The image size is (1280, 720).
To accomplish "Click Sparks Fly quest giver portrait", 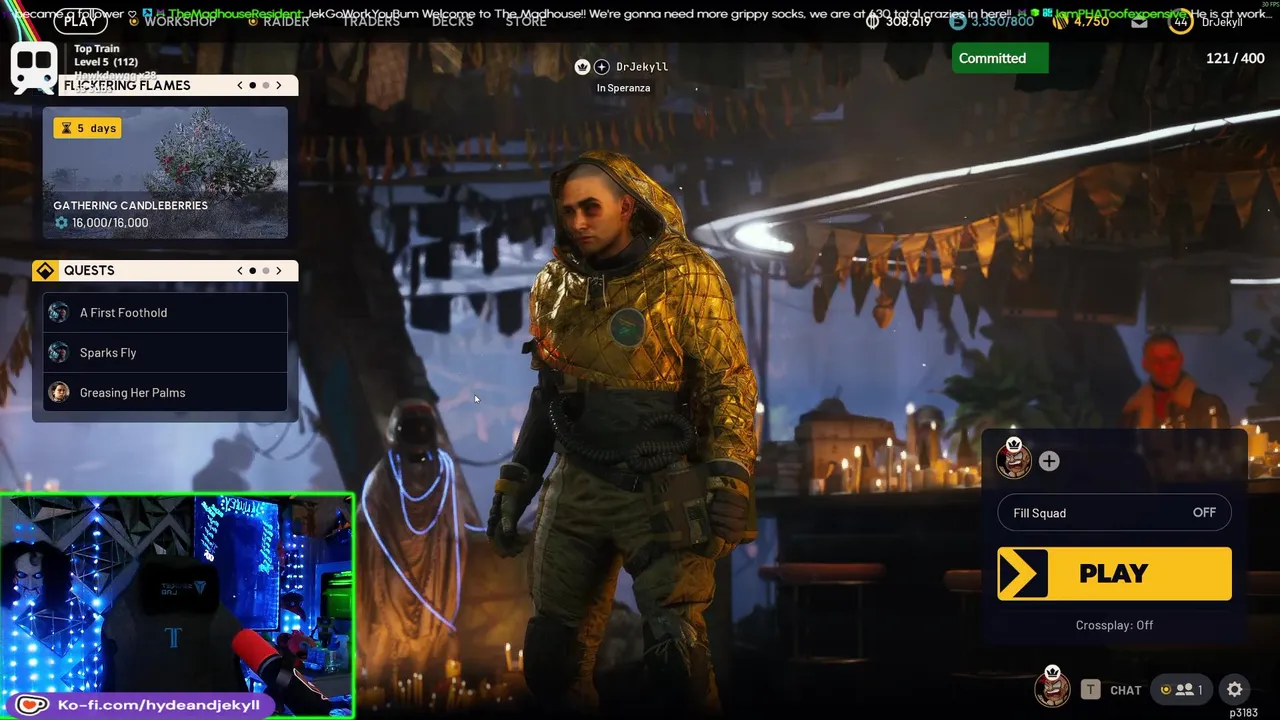I will tap(59, 353).
